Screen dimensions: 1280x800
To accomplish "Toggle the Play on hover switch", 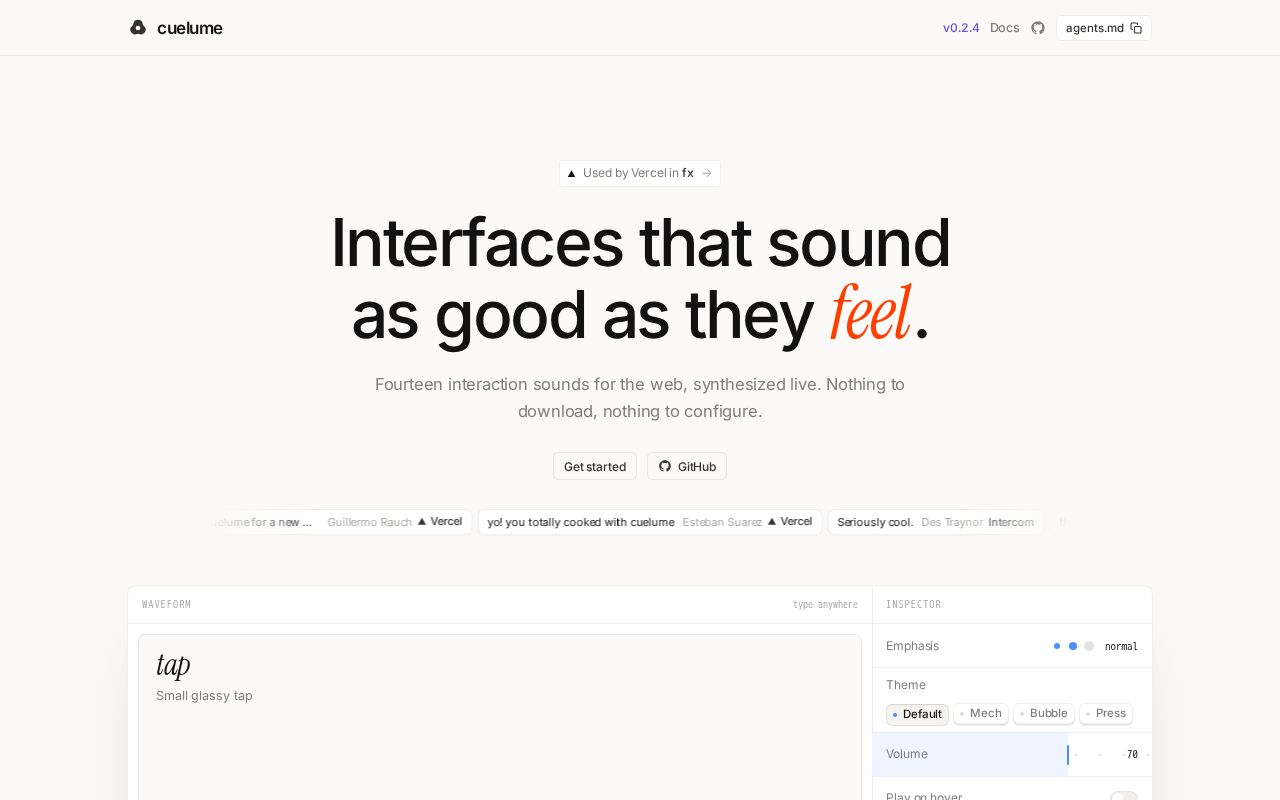I will [x=1124, y=797].
